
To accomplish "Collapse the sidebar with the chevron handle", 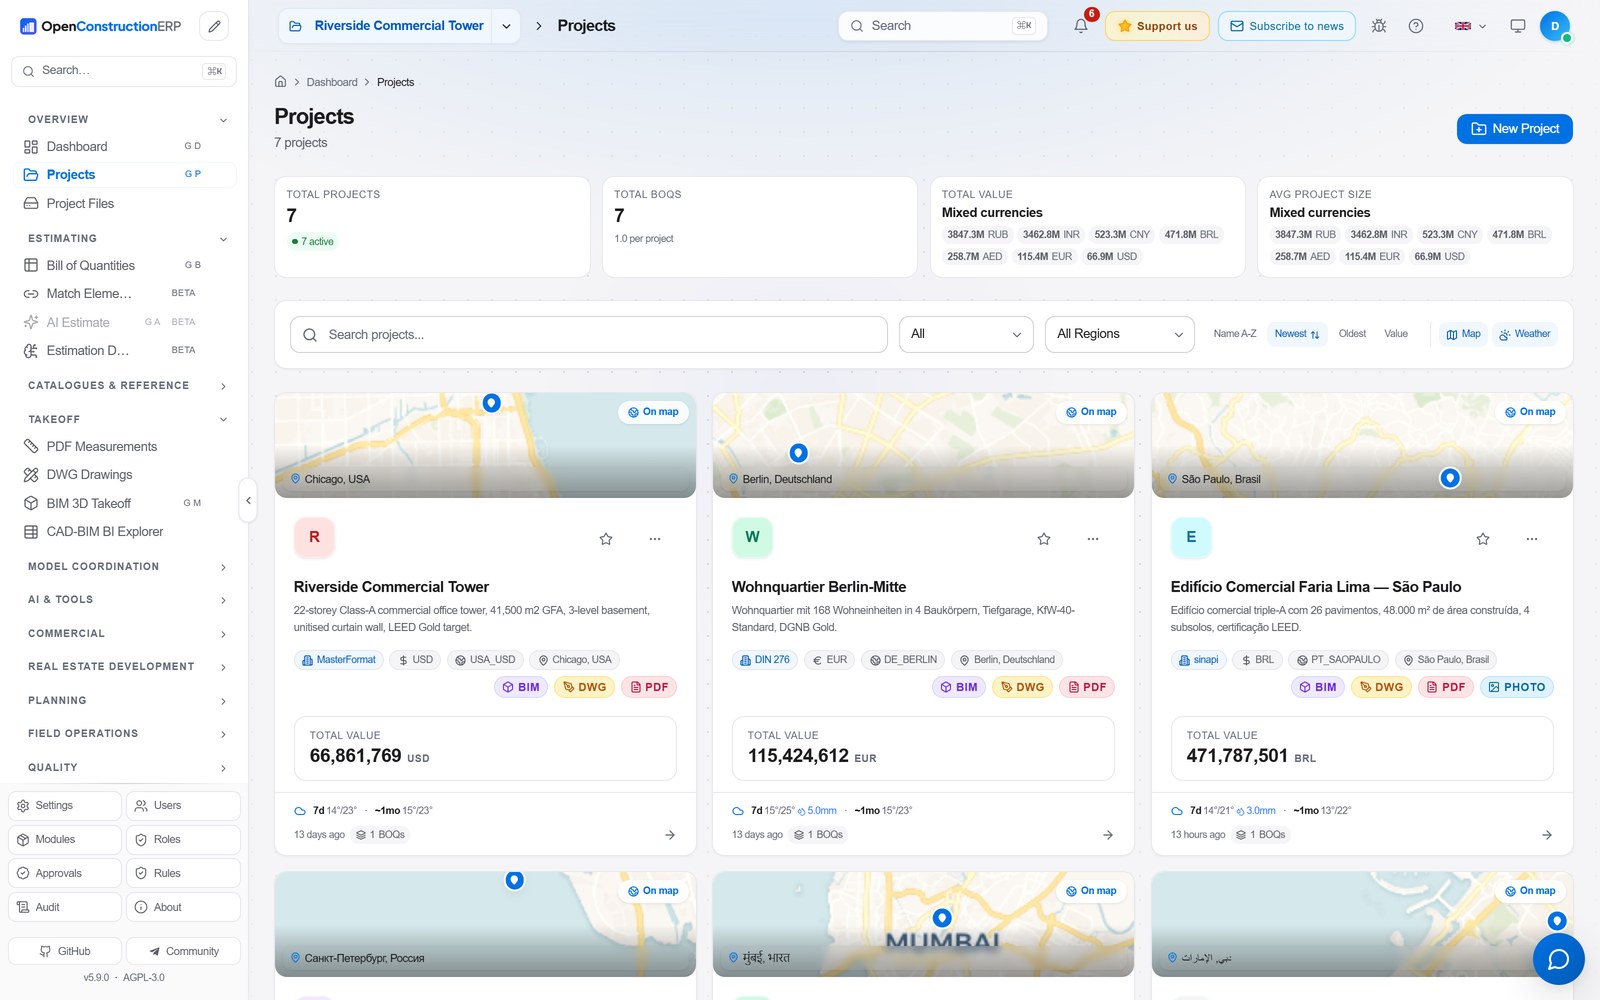I will coord(248,500).
